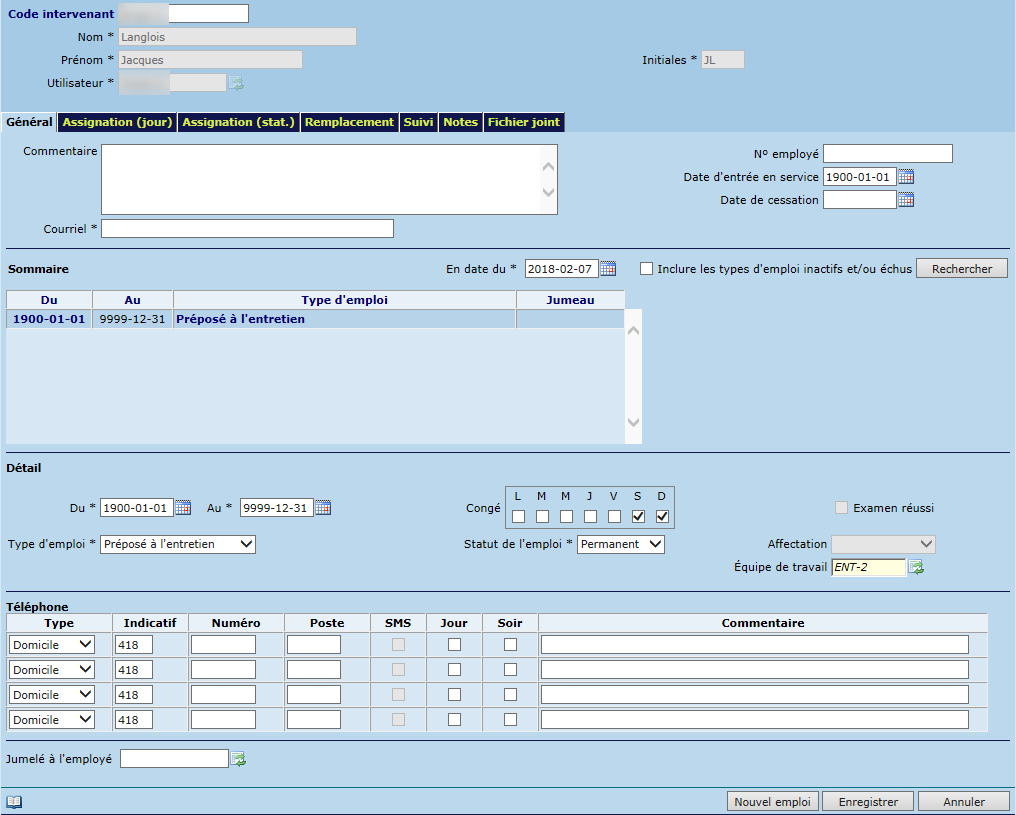Open calendar for Détail Au date
The height and width of the screenshot is (815, 1016).
322,508
